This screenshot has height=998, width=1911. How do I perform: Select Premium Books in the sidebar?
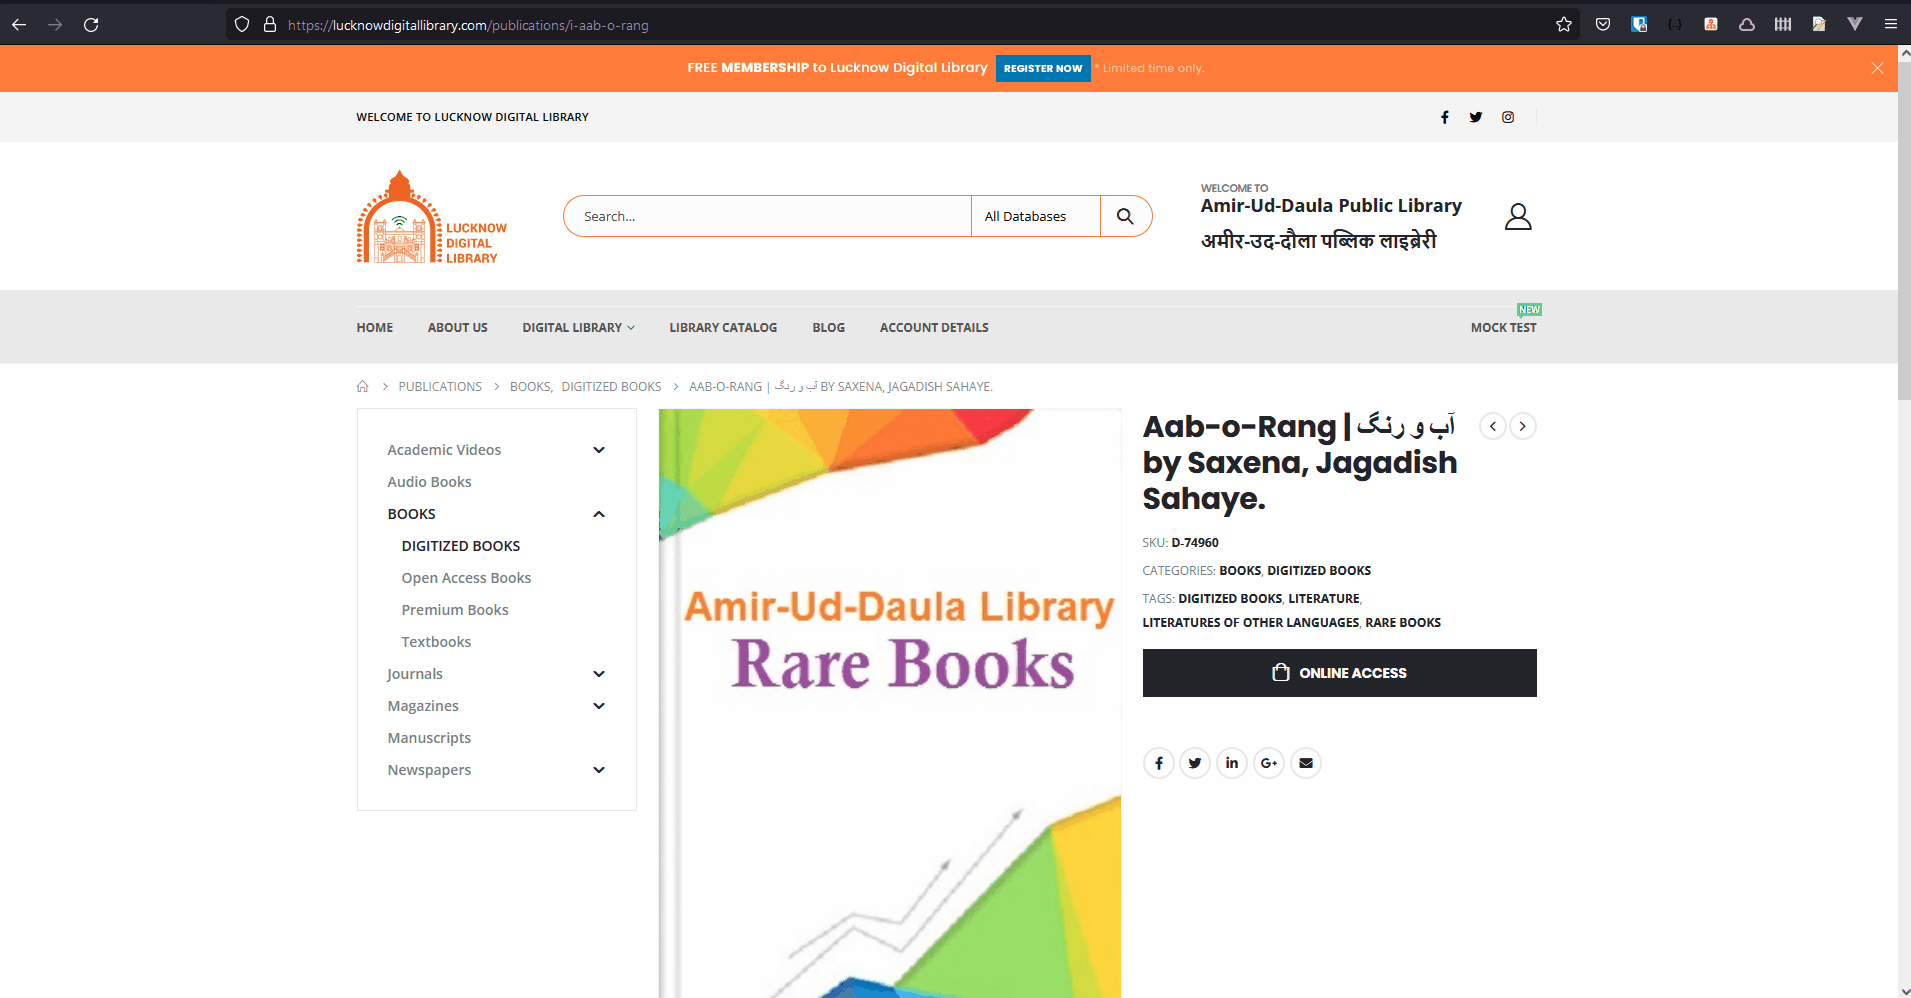[x=455, y=610]
